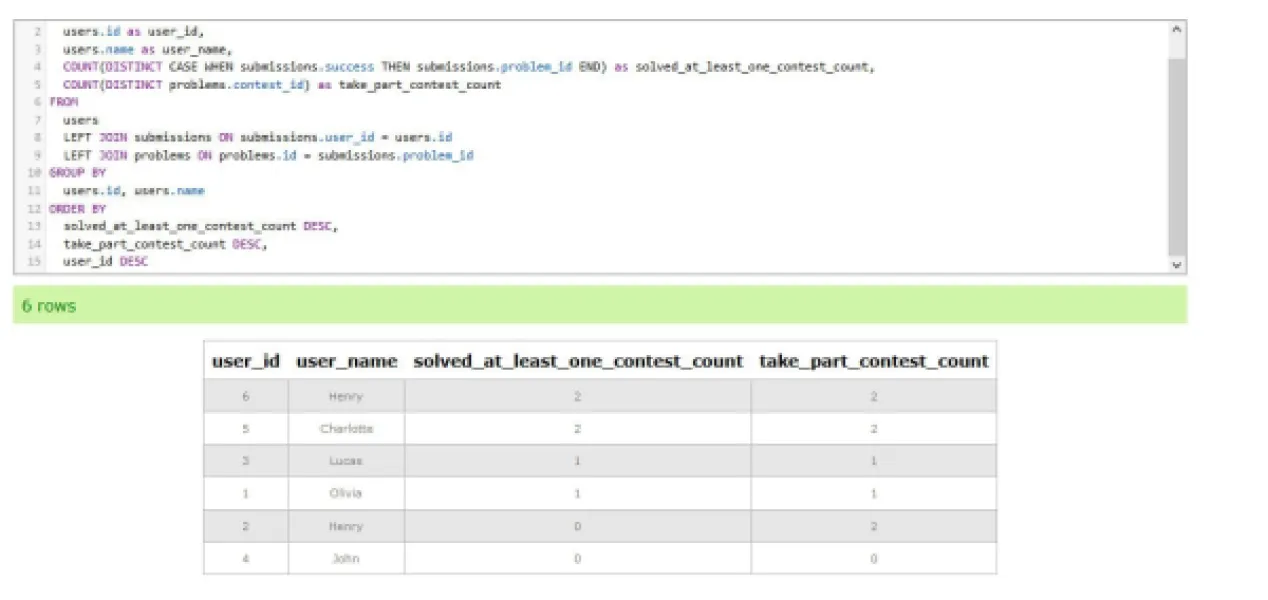Image resolution: width=1268 pixels, height=600 pixels.
Task: Click the standalone "users" line under FROM
Action: (81, 120)
